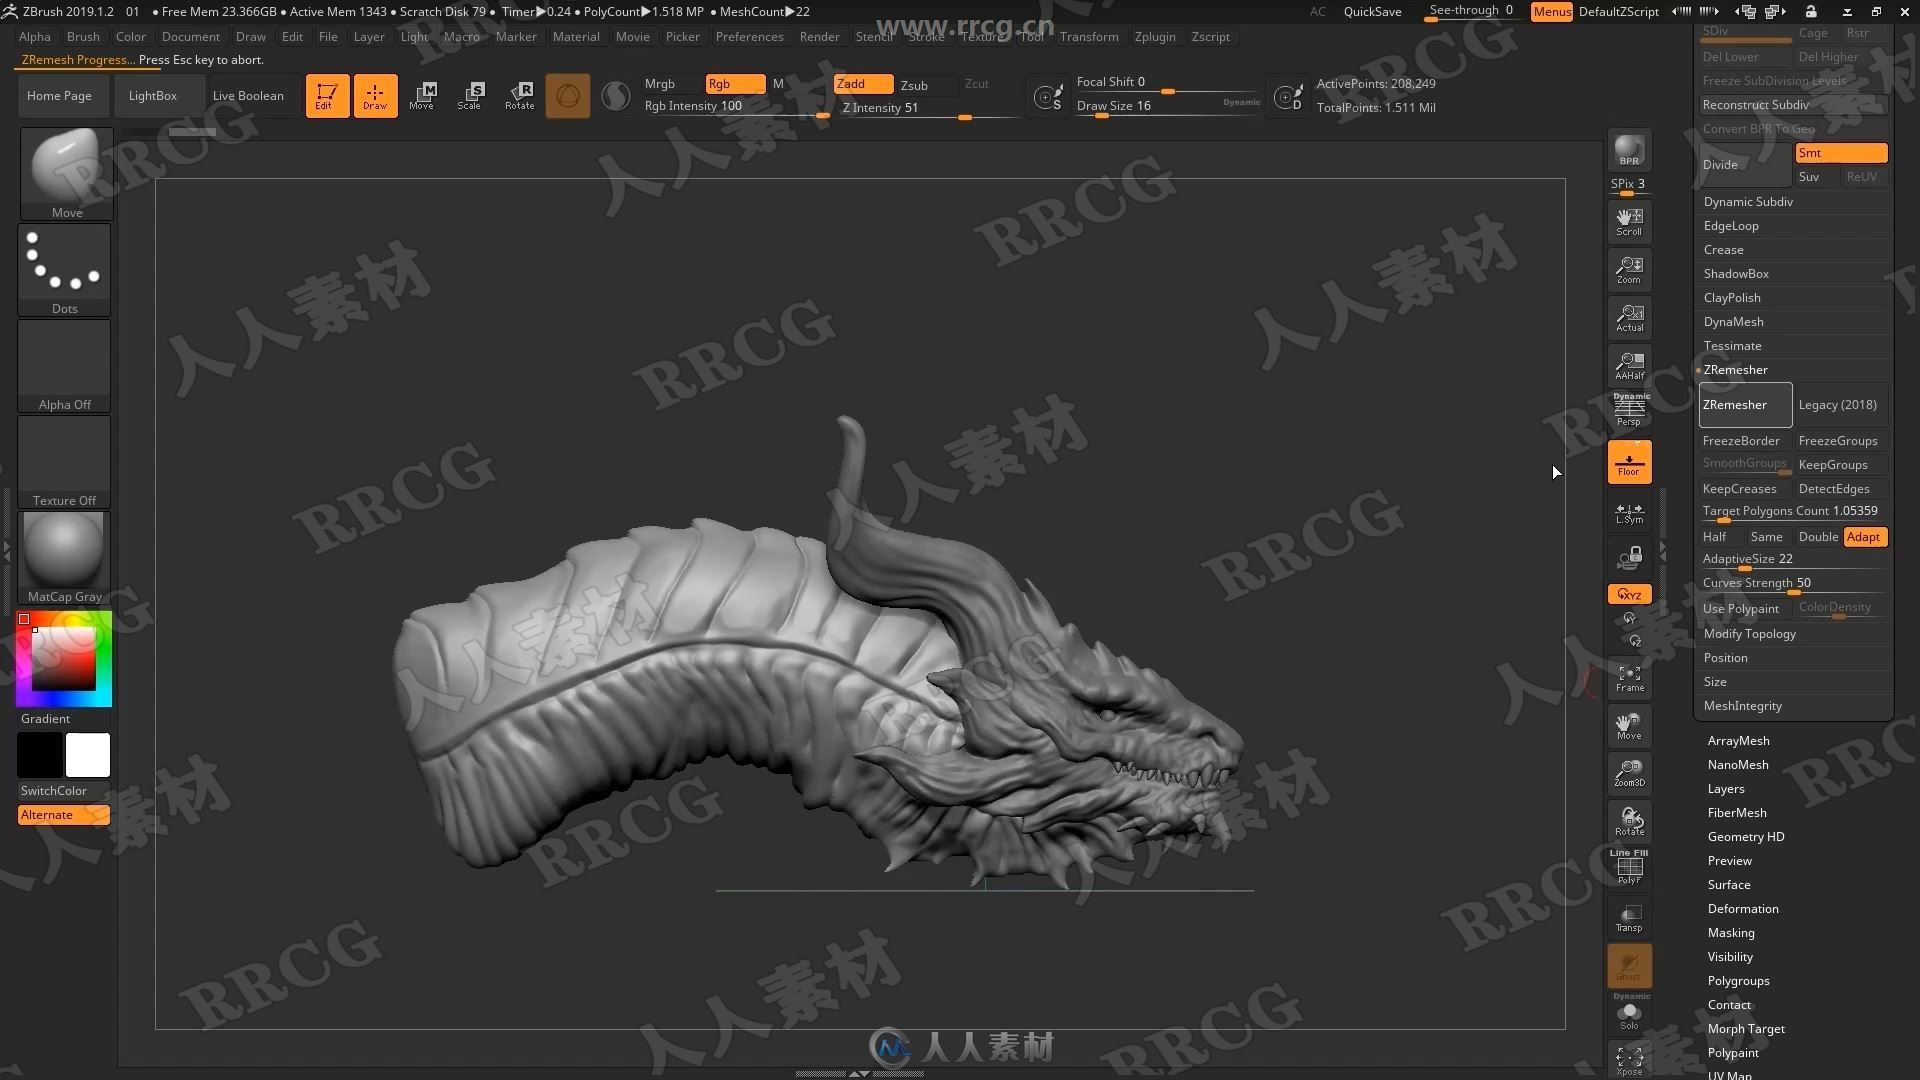Enable ZRemesher Legacy 2018 mode
1920x1080 pixels.
tap(1838, 404)
